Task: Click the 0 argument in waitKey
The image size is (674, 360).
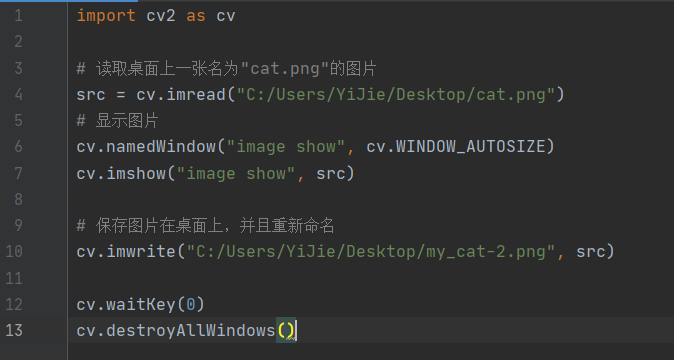Action: tap(190, 305)
